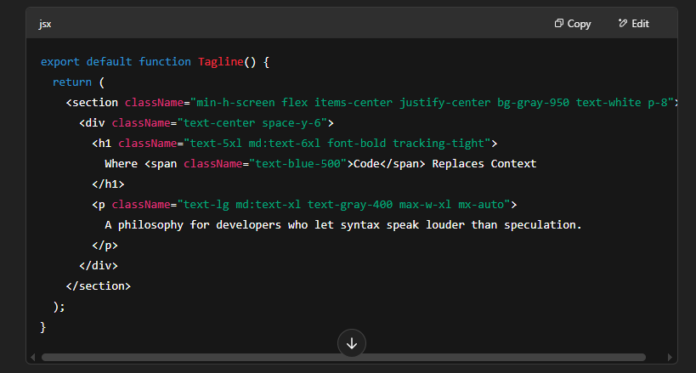Click the closing </section> tag
The height and width of the screenshot is (373, 696).
(x=98, y=286)
